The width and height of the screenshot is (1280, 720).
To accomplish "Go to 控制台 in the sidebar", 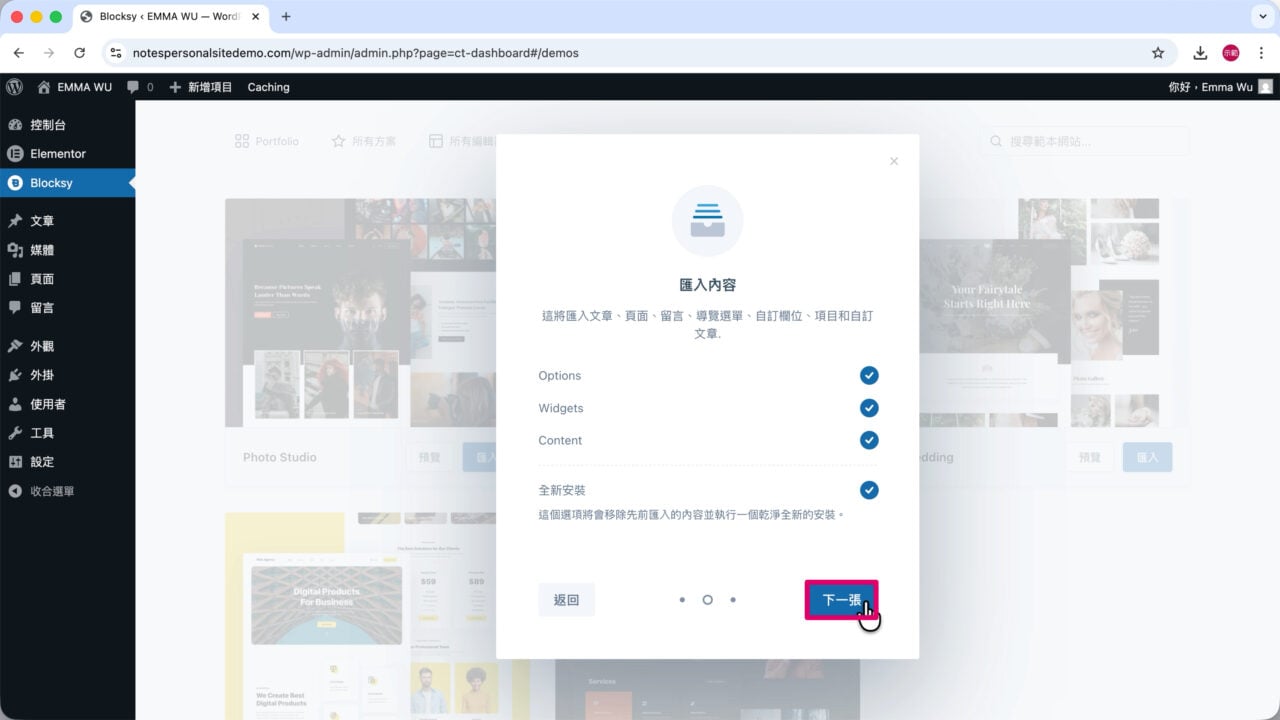I will coord(67,125).
